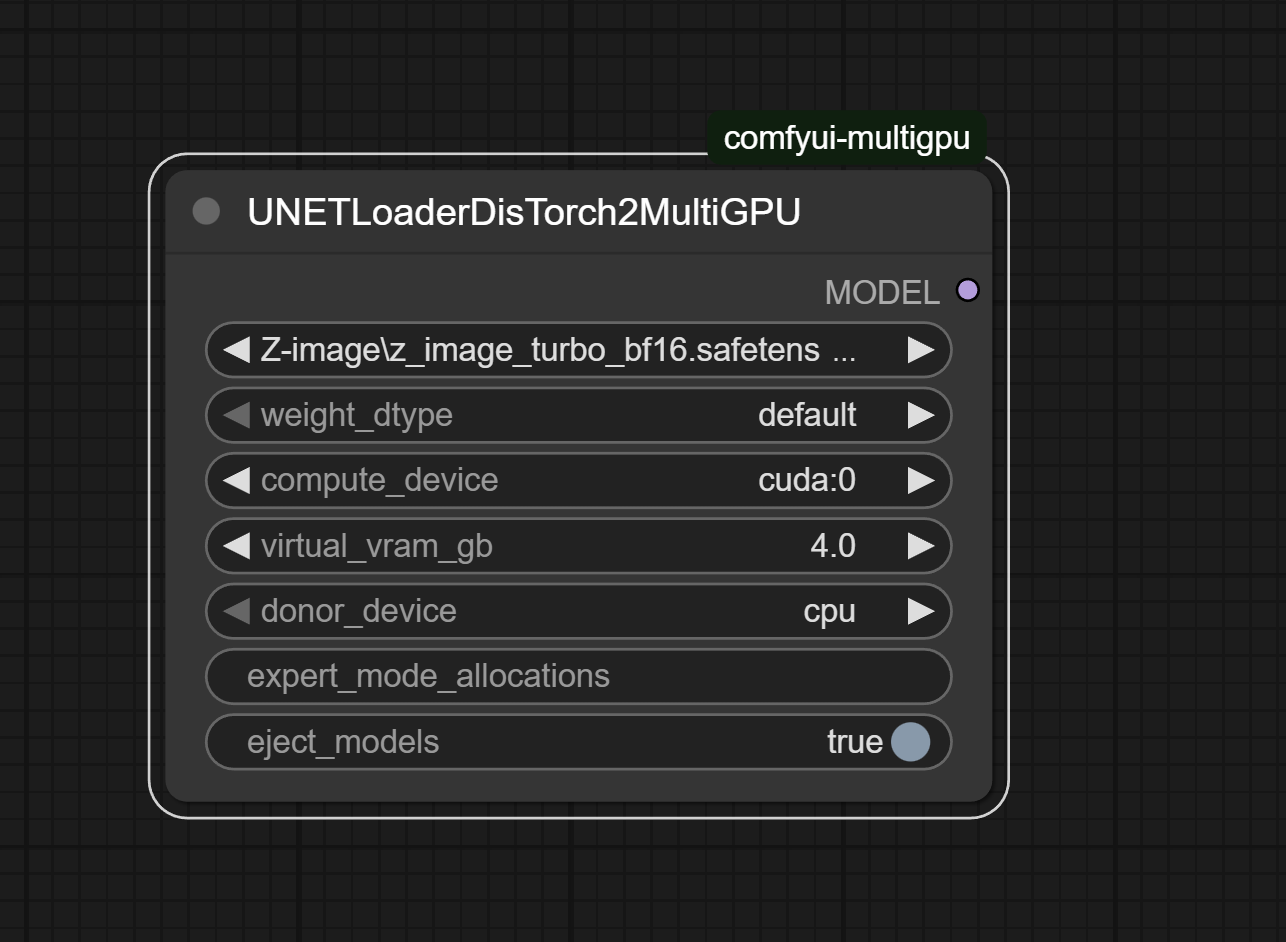
Task: Step weight_dtype to previous option
Action: tap(236, 415)
